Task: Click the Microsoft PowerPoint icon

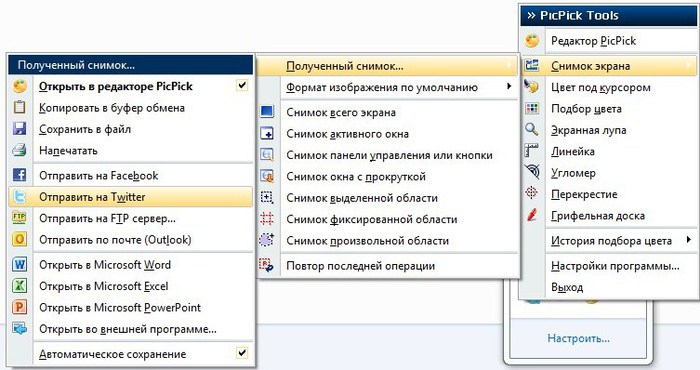Action: point(20,308)
